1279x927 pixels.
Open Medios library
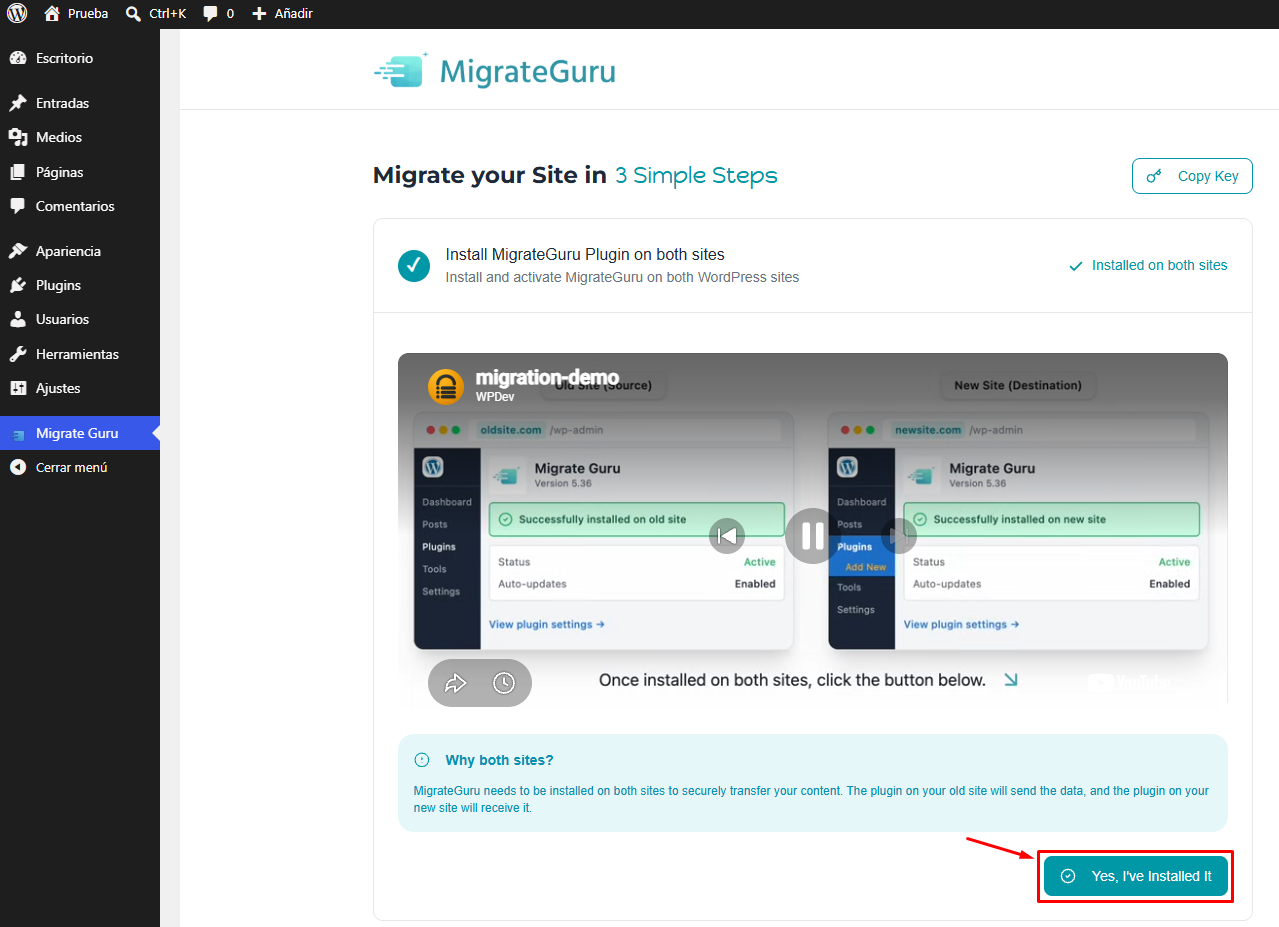tap(80, 137)
